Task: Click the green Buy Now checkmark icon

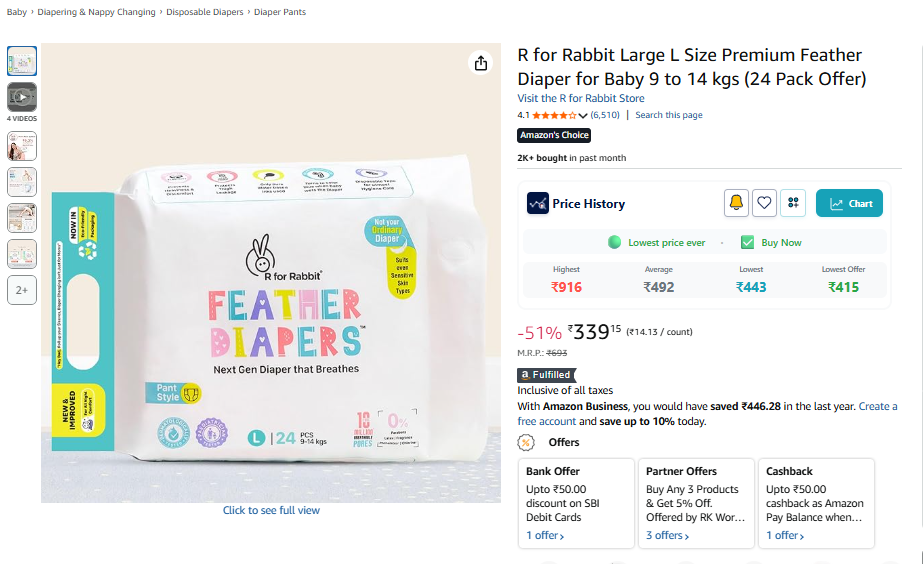Action: [748, 242]
